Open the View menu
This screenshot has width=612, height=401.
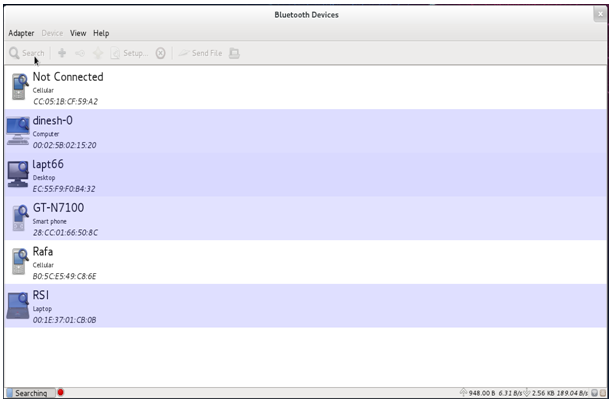coord(78,33)
